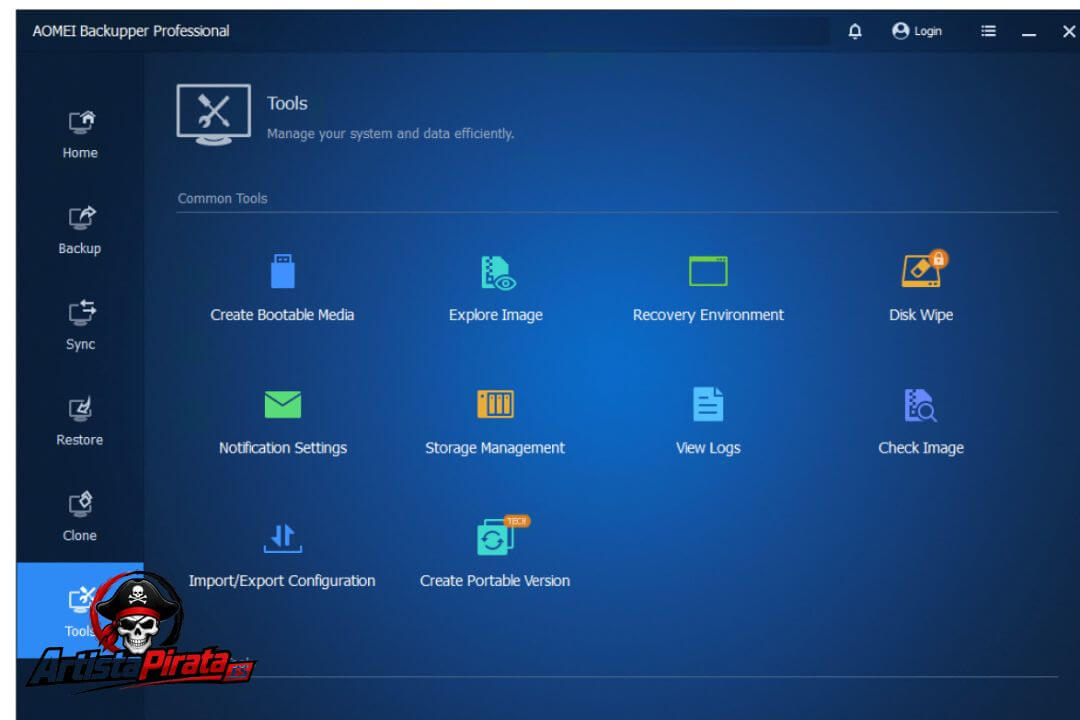Go to Home in the sidebar

tap(80, 135)
